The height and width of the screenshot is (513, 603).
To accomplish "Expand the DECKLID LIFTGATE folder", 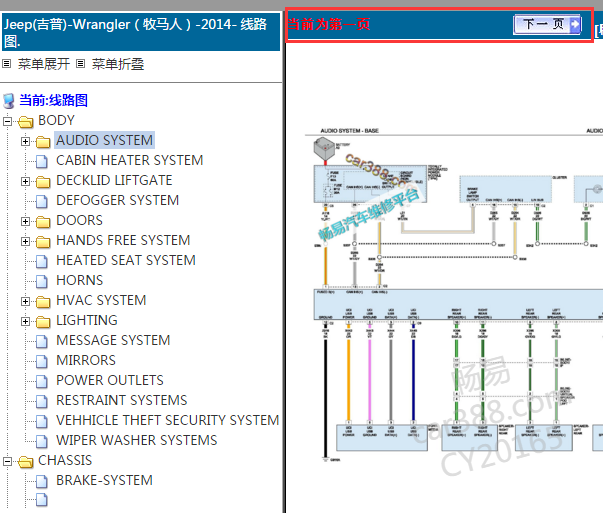I will [25, 182].
